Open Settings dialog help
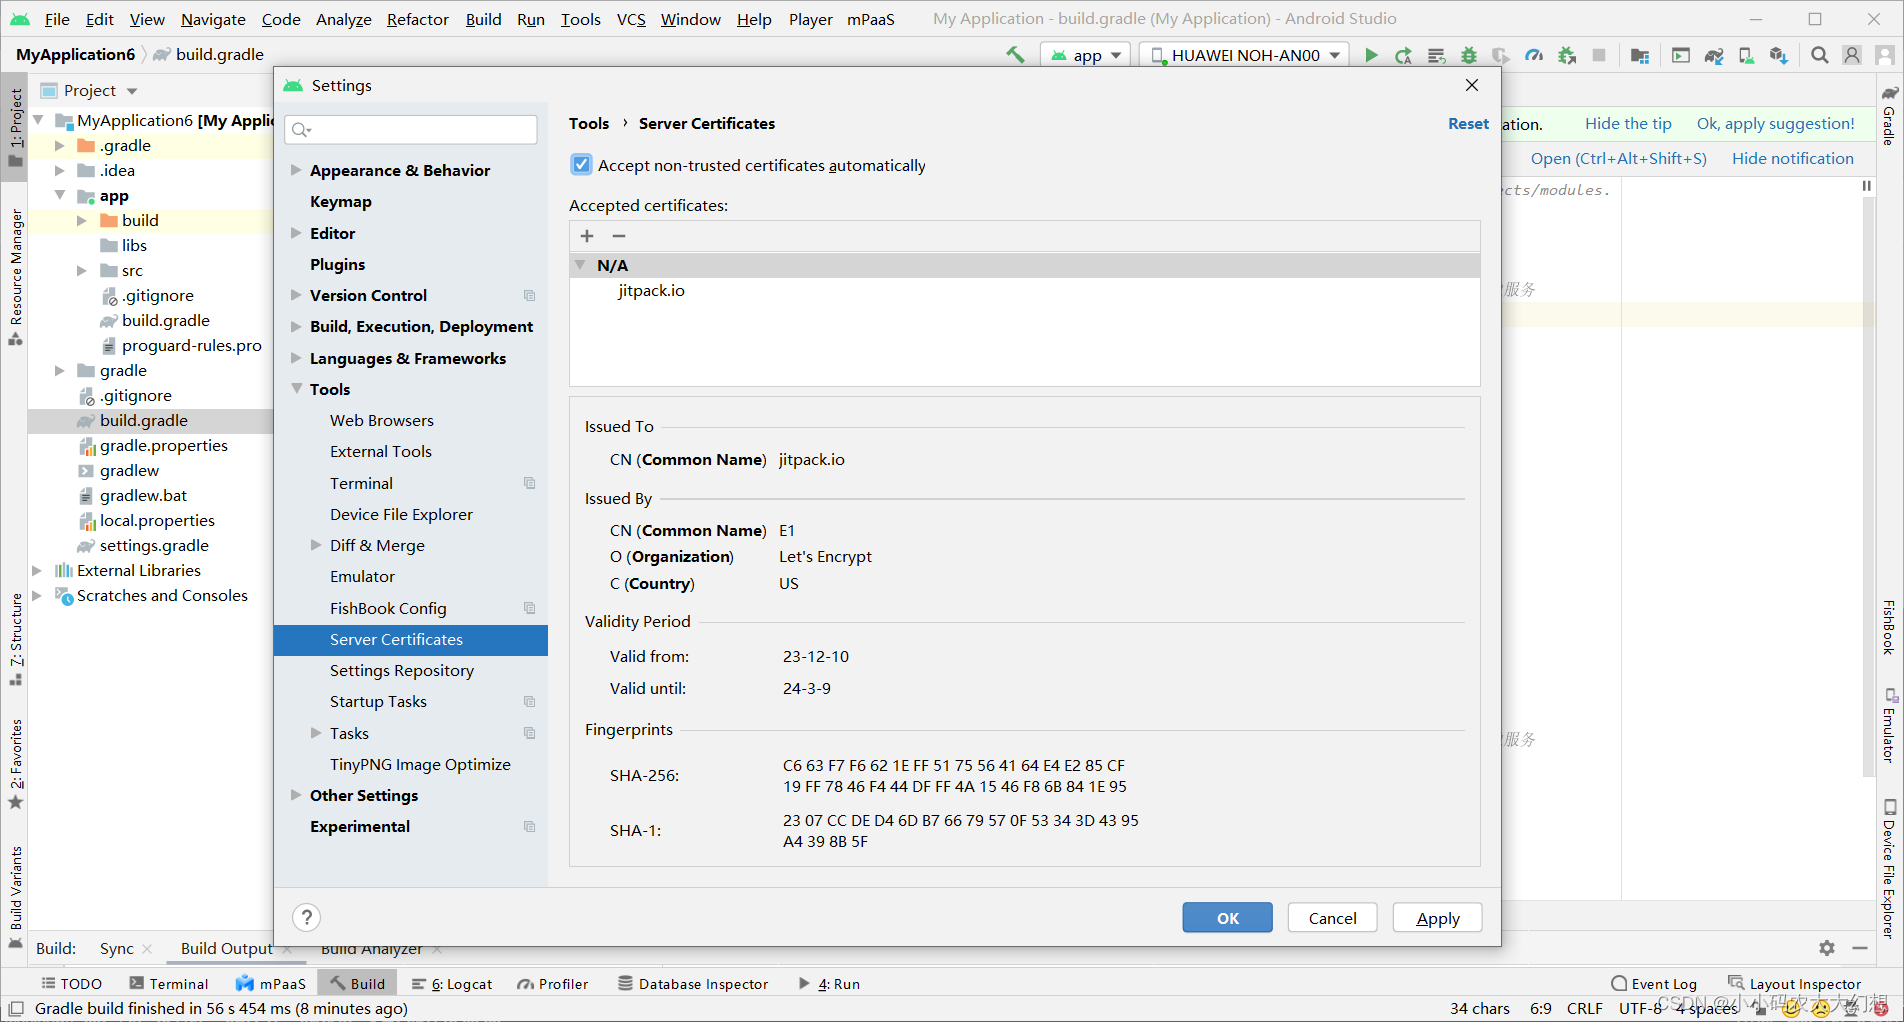The height and width of the screenshot is (1022, 1904). [306, 917]
